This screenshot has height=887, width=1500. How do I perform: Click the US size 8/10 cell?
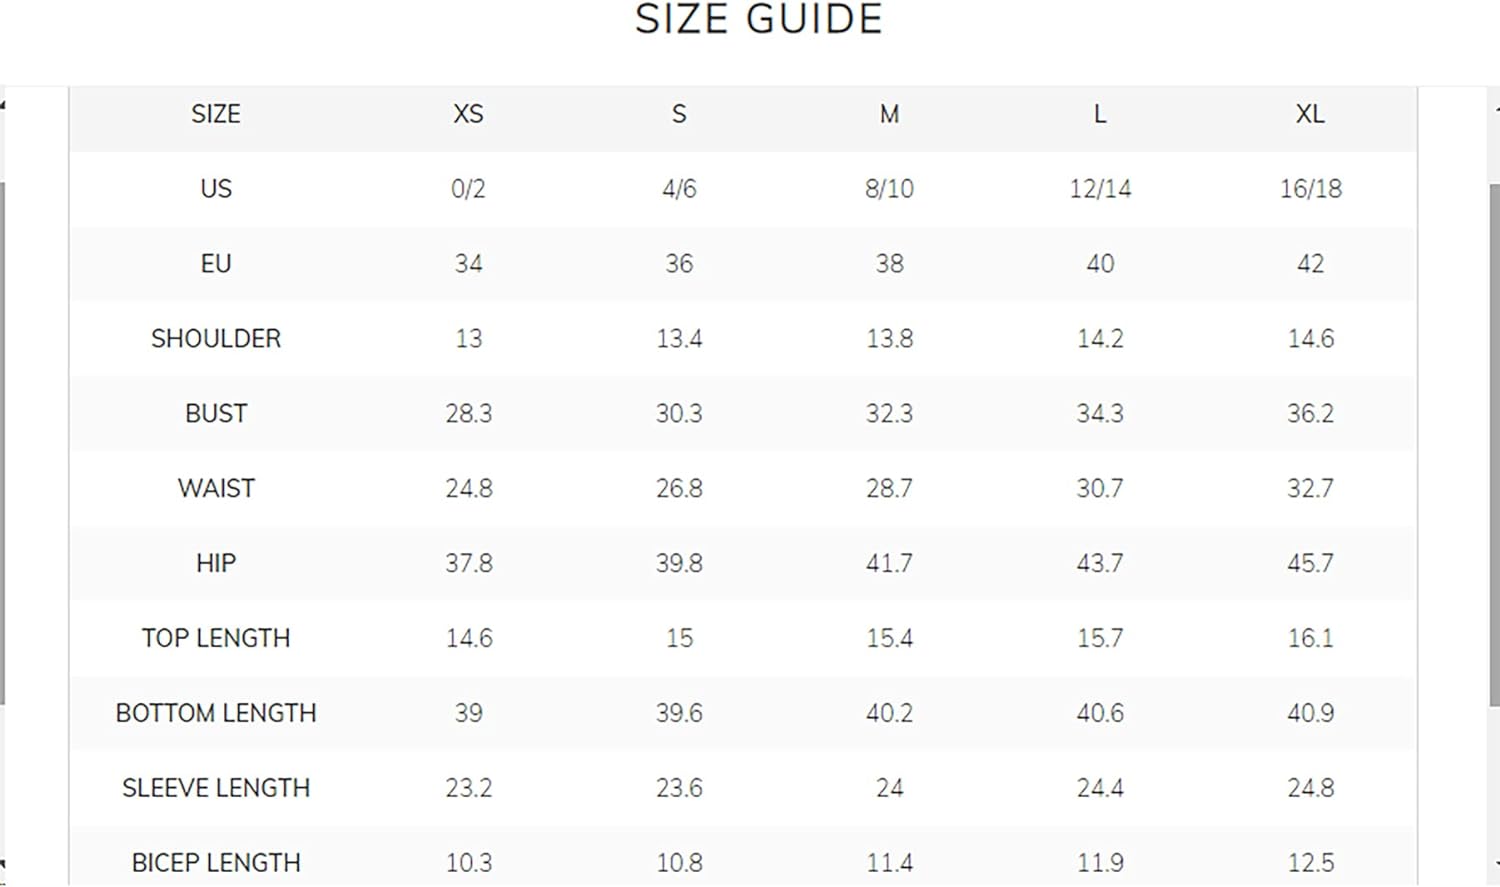889,189
